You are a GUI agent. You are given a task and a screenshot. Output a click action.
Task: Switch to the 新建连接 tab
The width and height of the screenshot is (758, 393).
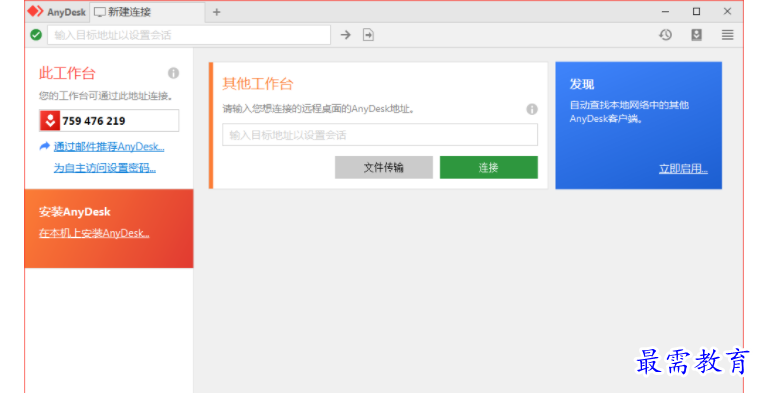tap(147, 12)
